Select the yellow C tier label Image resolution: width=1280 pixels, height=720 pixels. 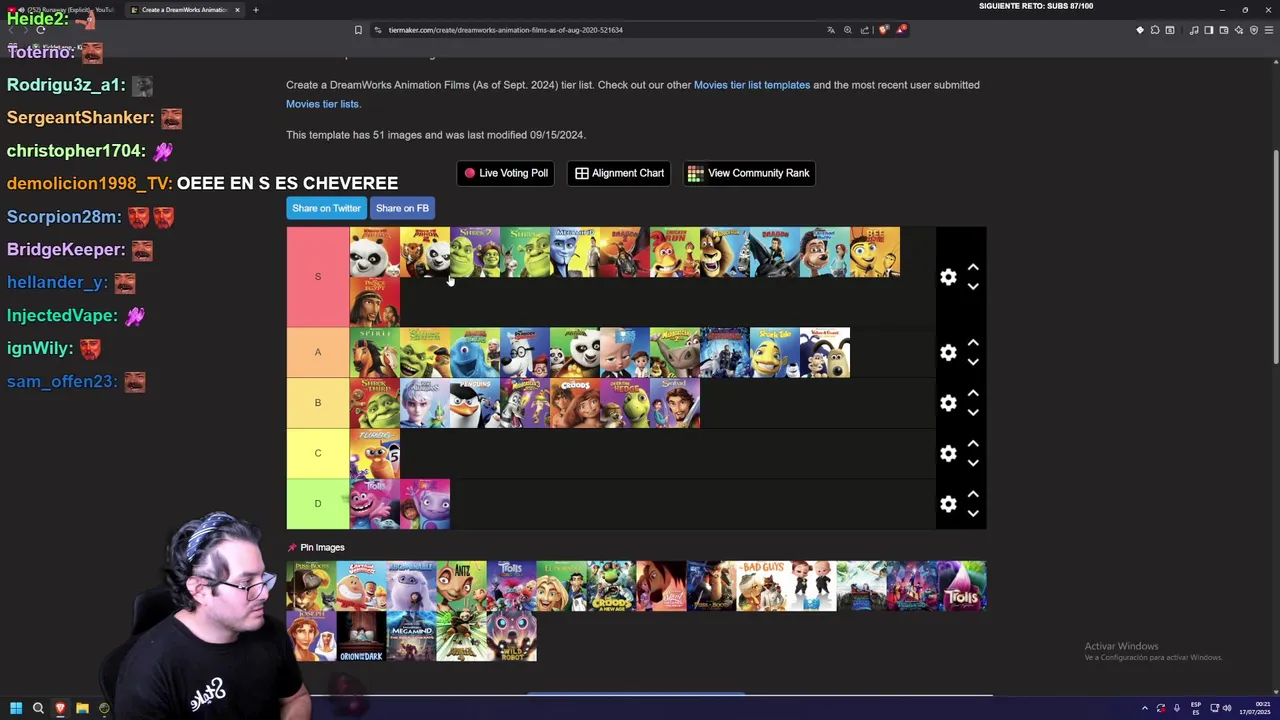(x=318, y=453)
